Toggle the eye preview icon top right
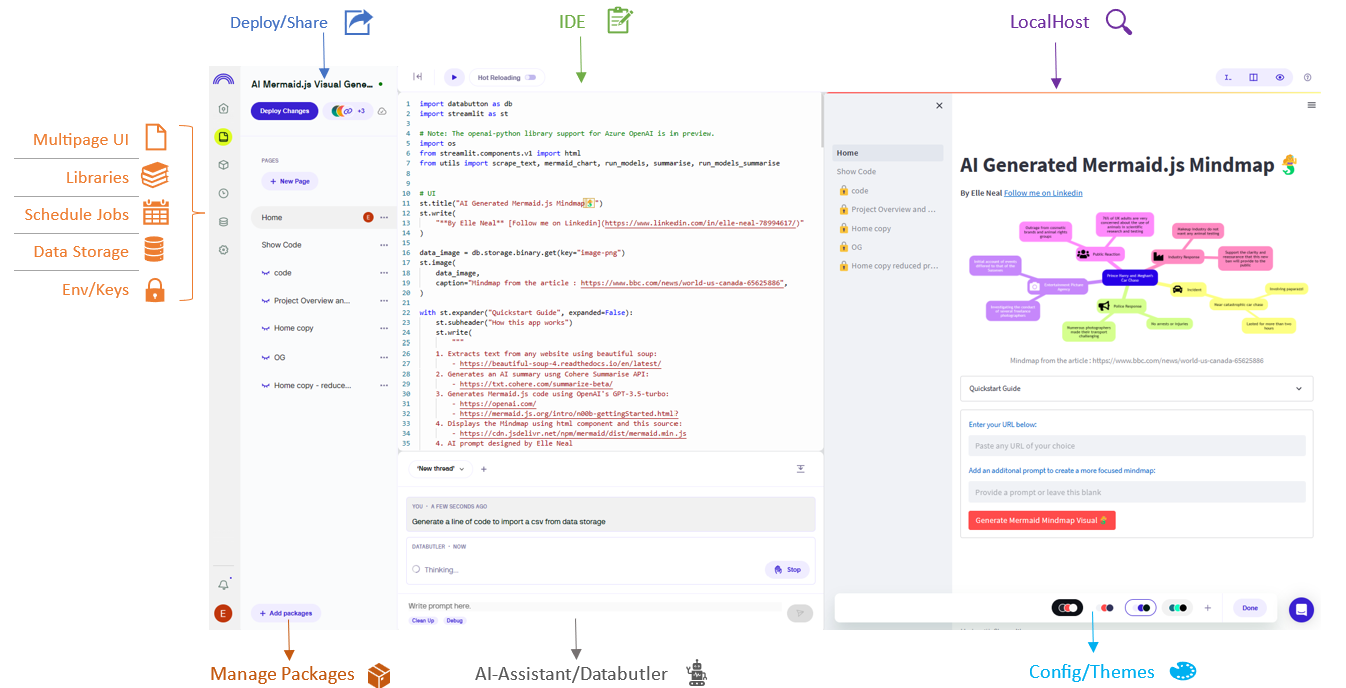Image resolution: width=1346 pixels, height=688 pixels. (1279, 77)
